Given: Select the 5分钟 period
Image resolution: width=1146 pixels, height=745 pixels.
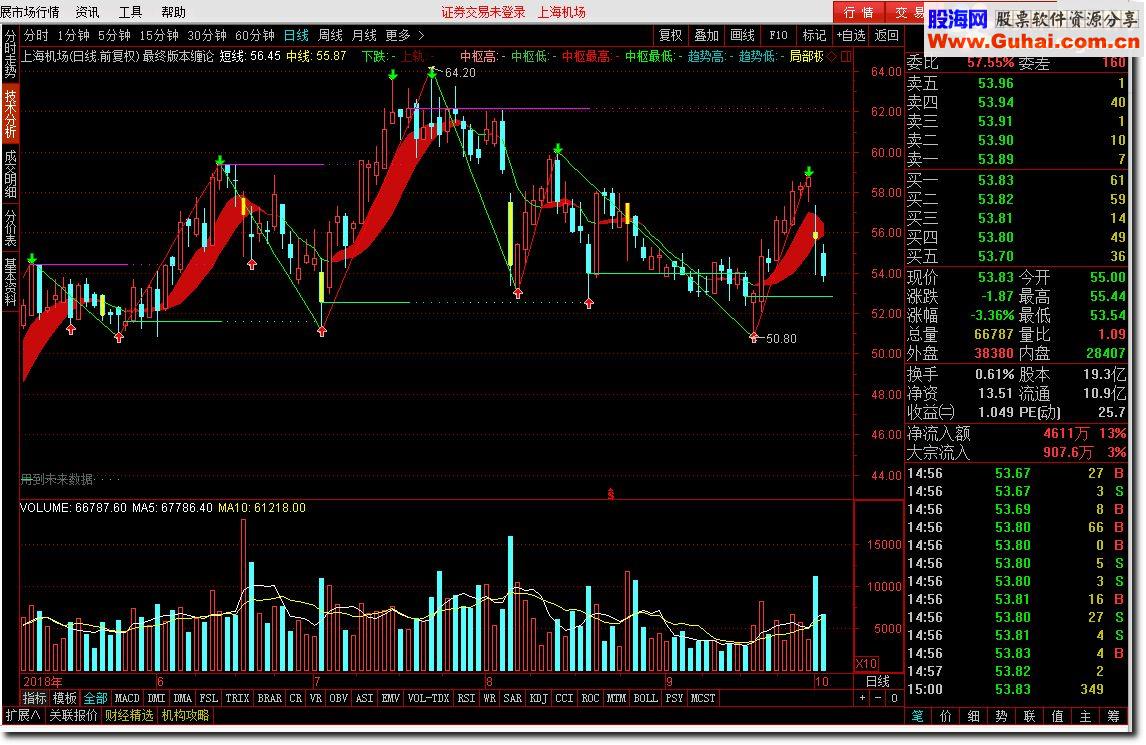Looking at the screenshot, I should [x=114, y=35].
